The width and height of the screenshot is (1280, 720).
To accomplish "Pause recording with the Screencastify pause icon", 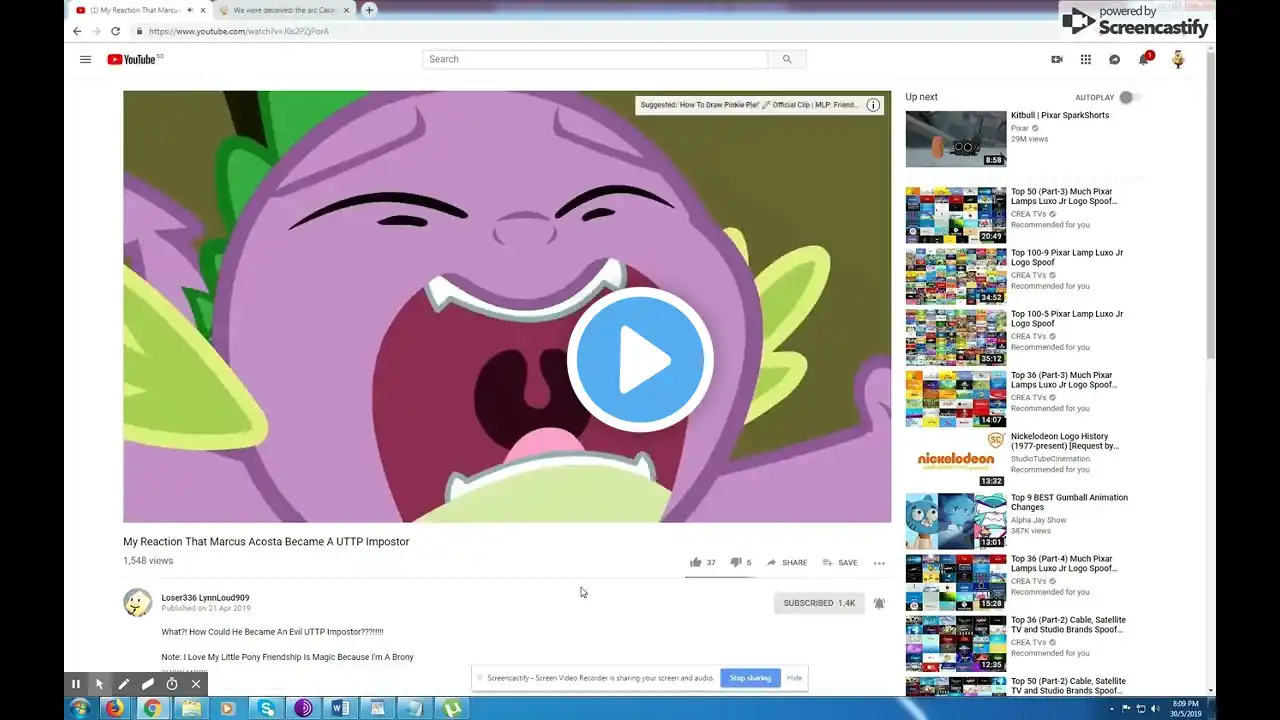I will [76, 684].
